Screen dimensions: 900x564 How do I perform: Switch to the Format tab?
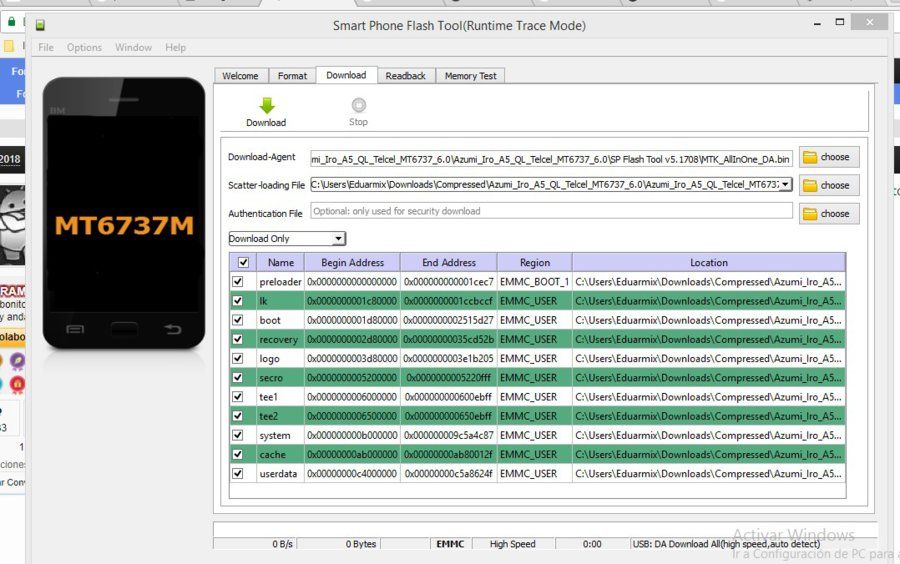pyautogui.click(x=292, y=76)
